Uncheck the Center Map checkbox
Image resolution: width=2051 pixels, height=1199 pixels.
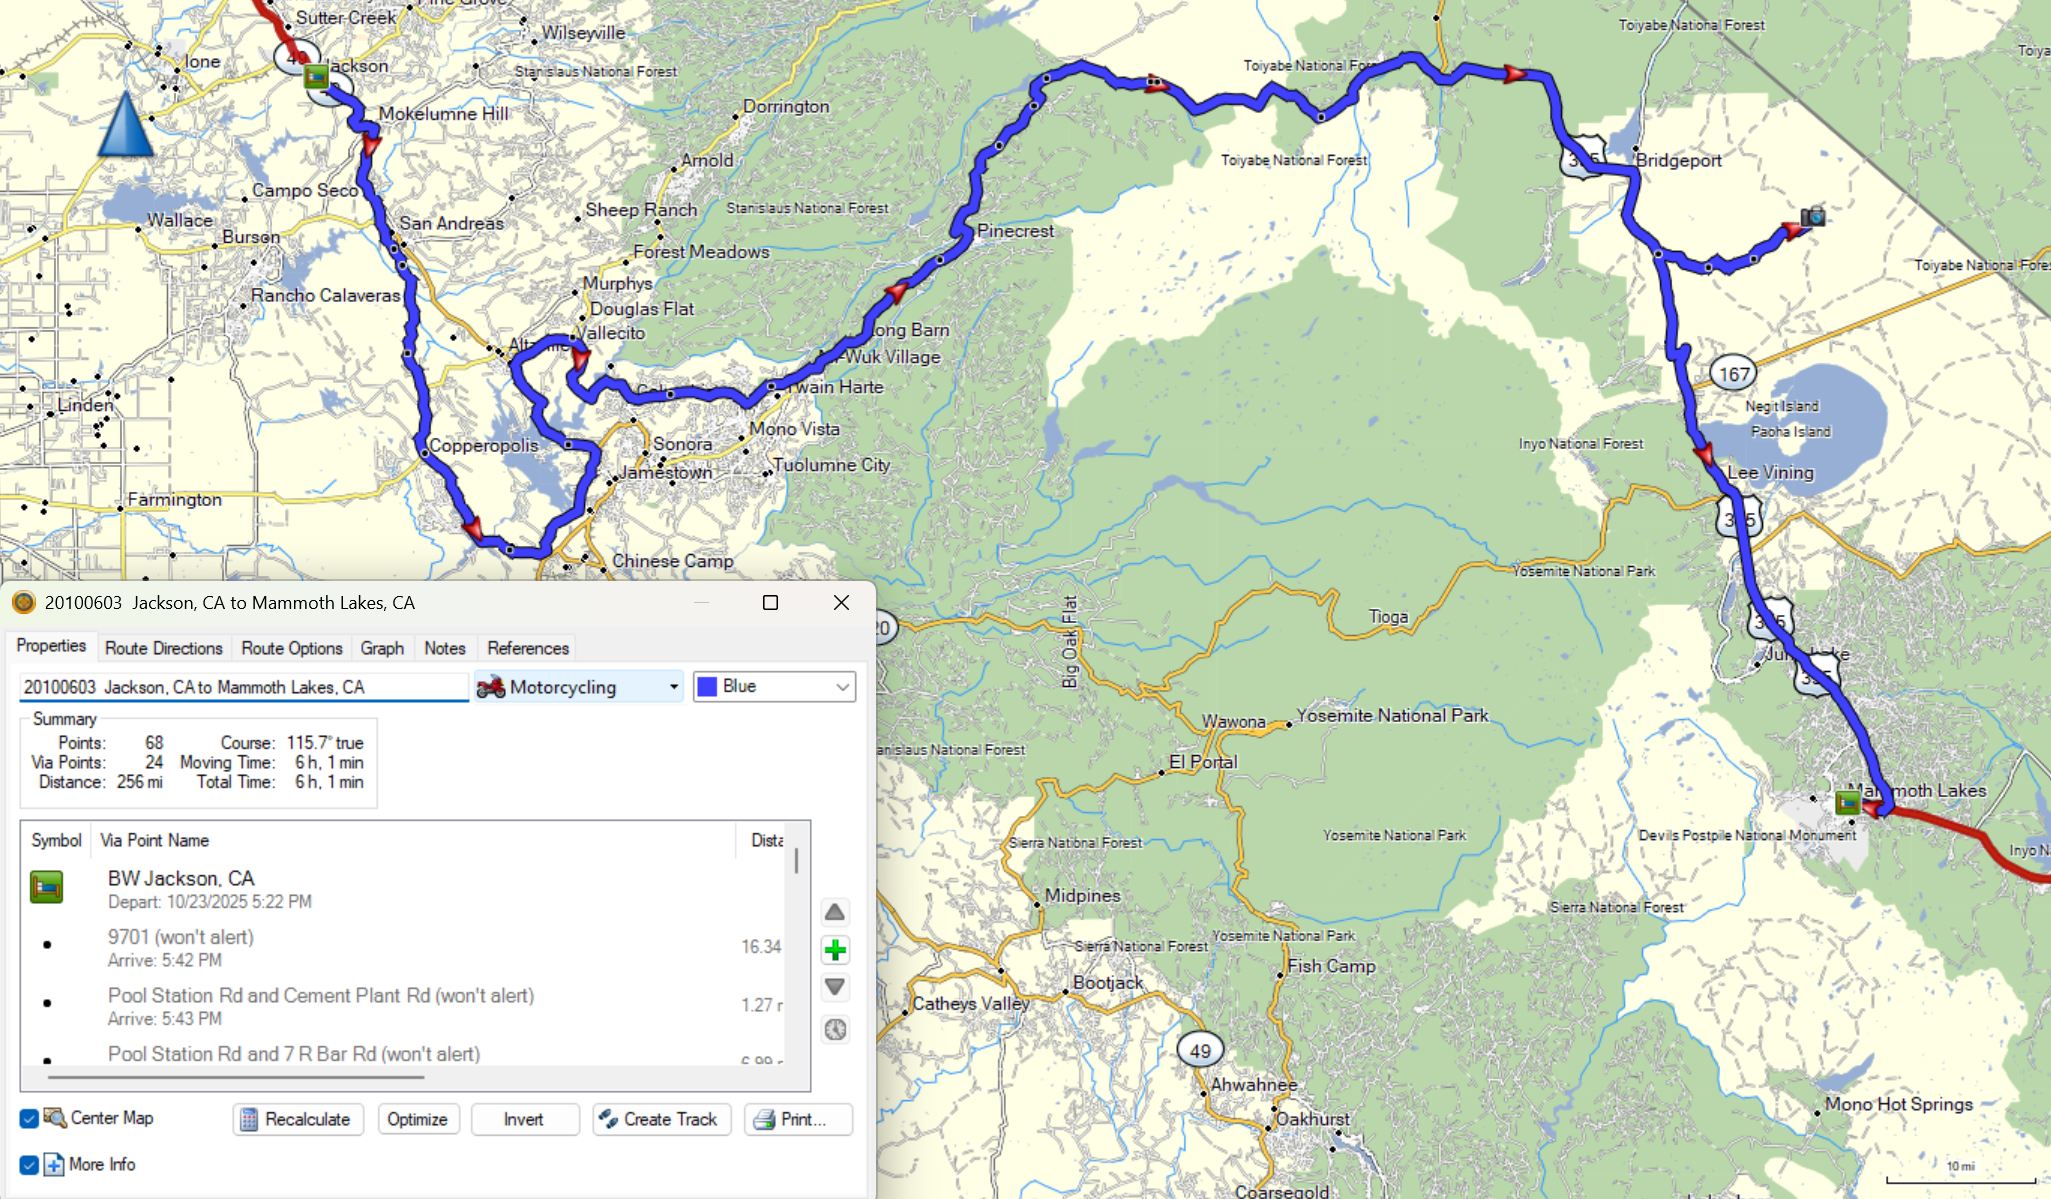(29, 1118)
